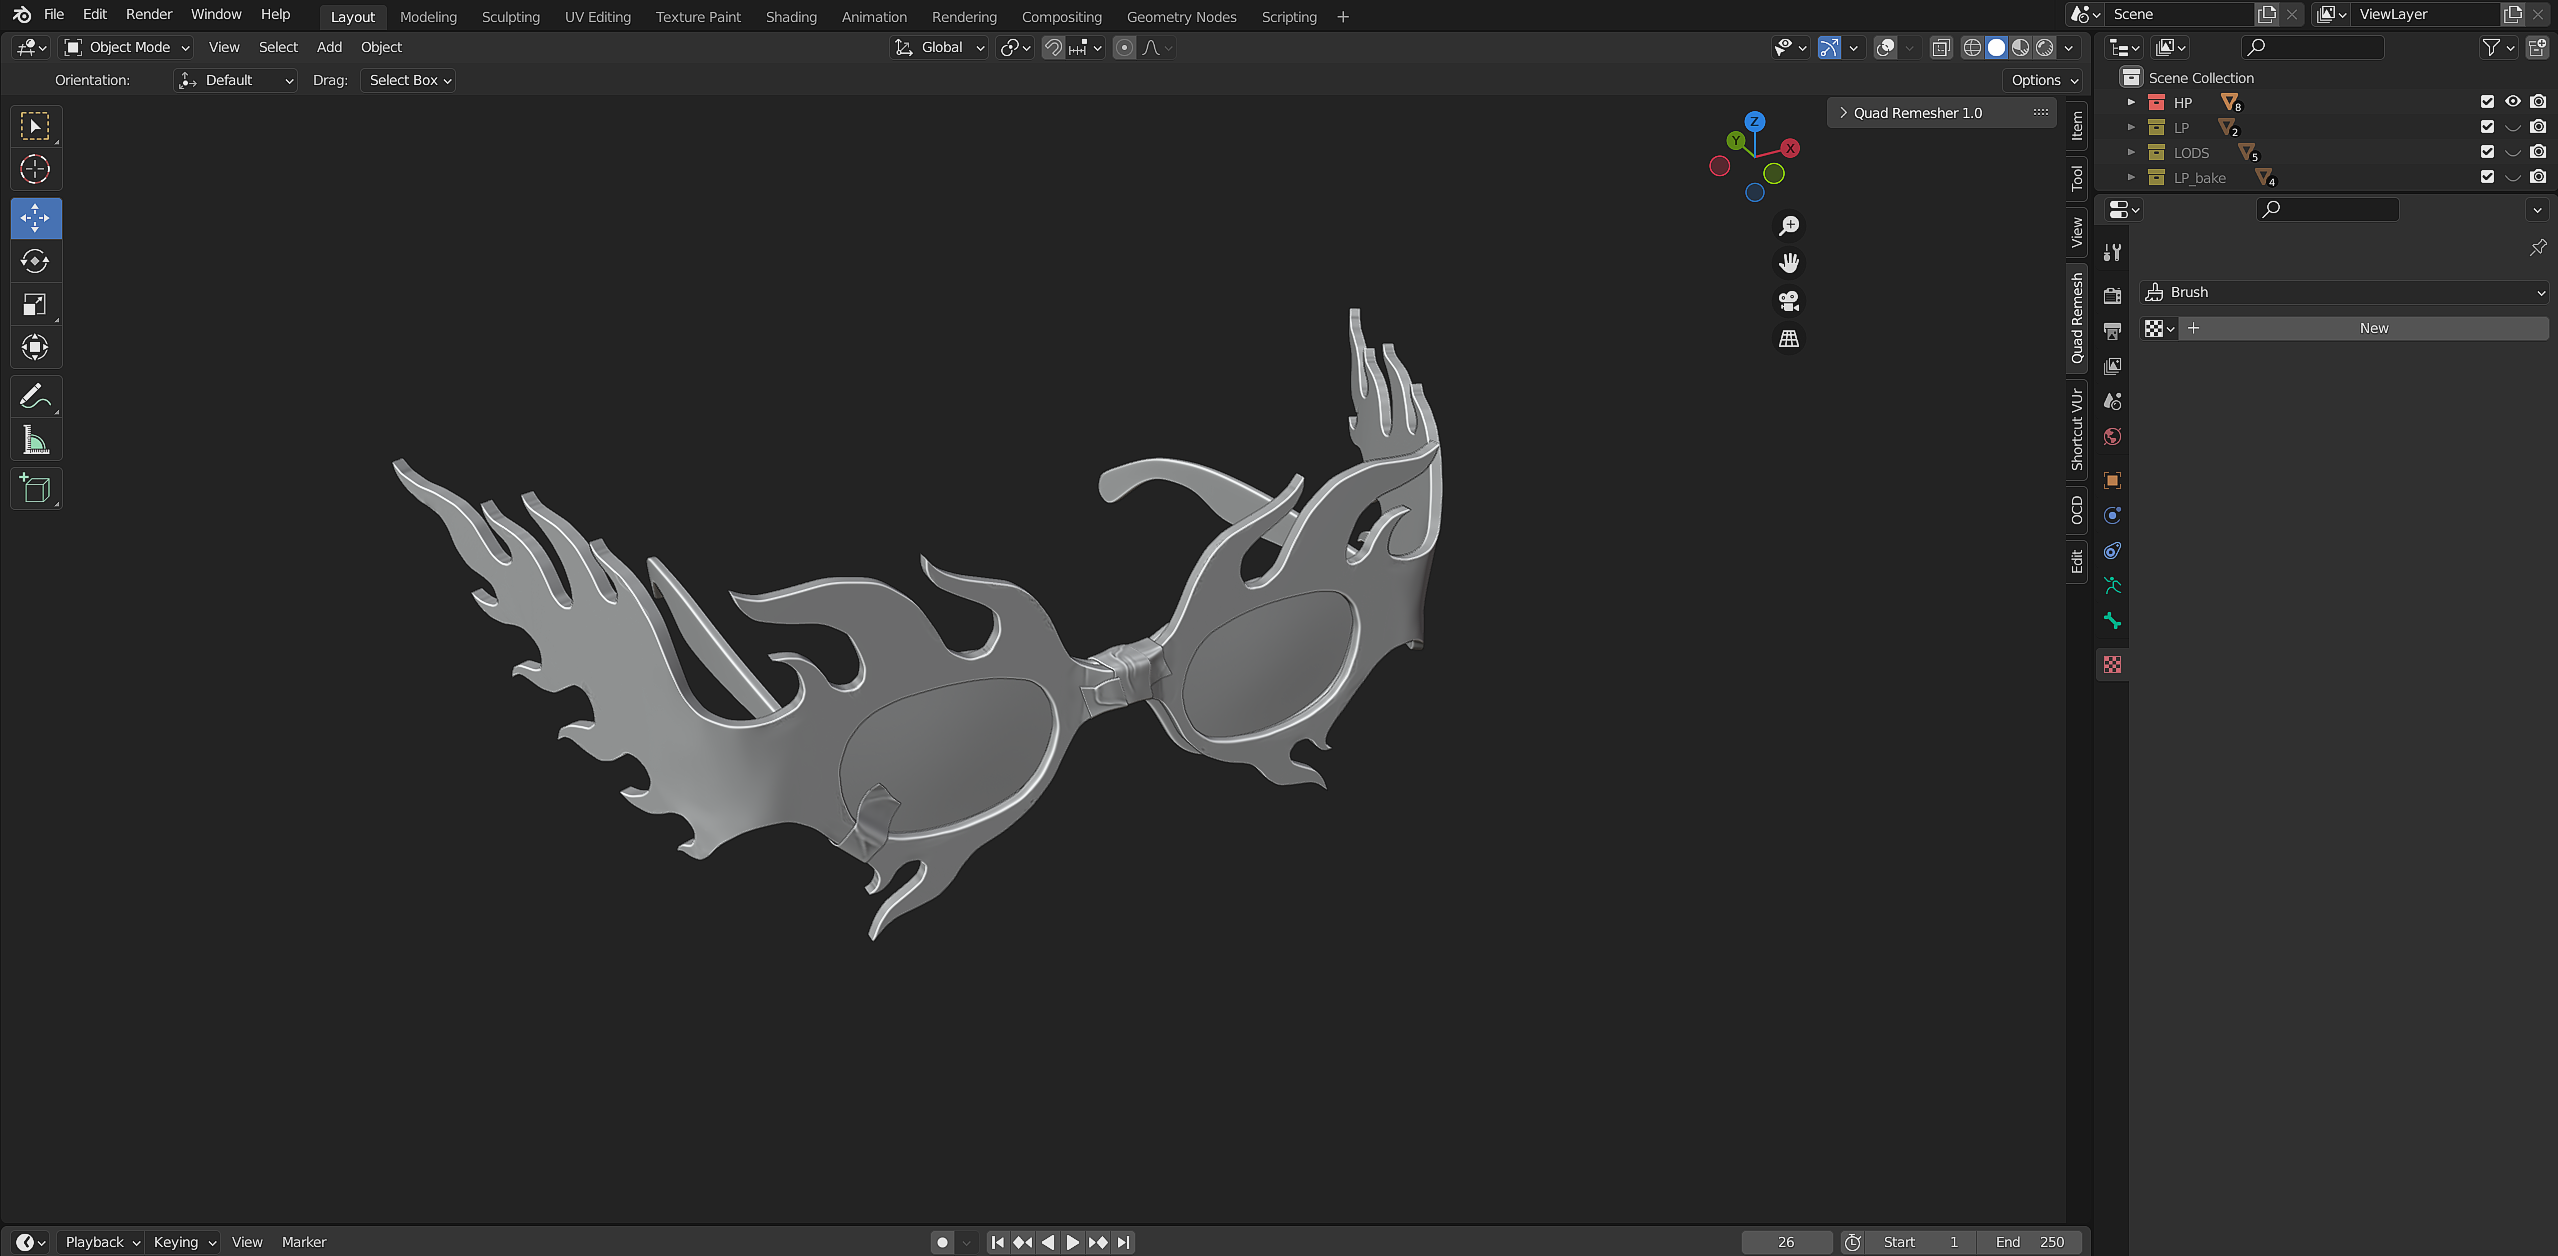This screenshot has width=2558, height=1256.
Task: Open the Drag Select Box dropdown
Action: click(x=408, y=80)
